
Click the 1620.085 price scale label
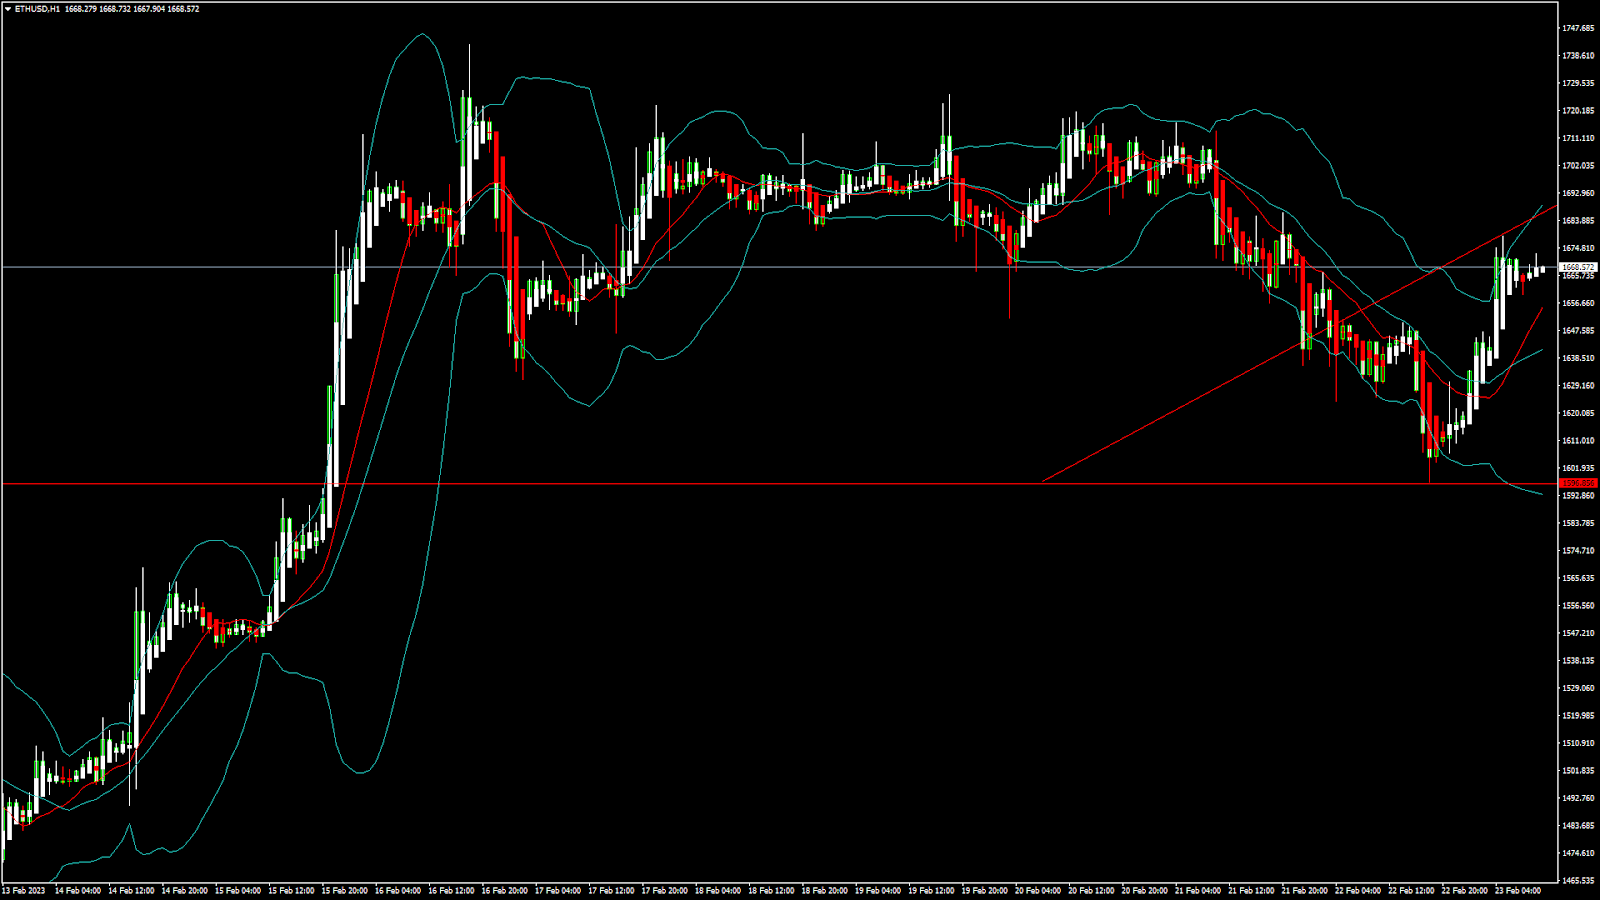(1578, 413)
